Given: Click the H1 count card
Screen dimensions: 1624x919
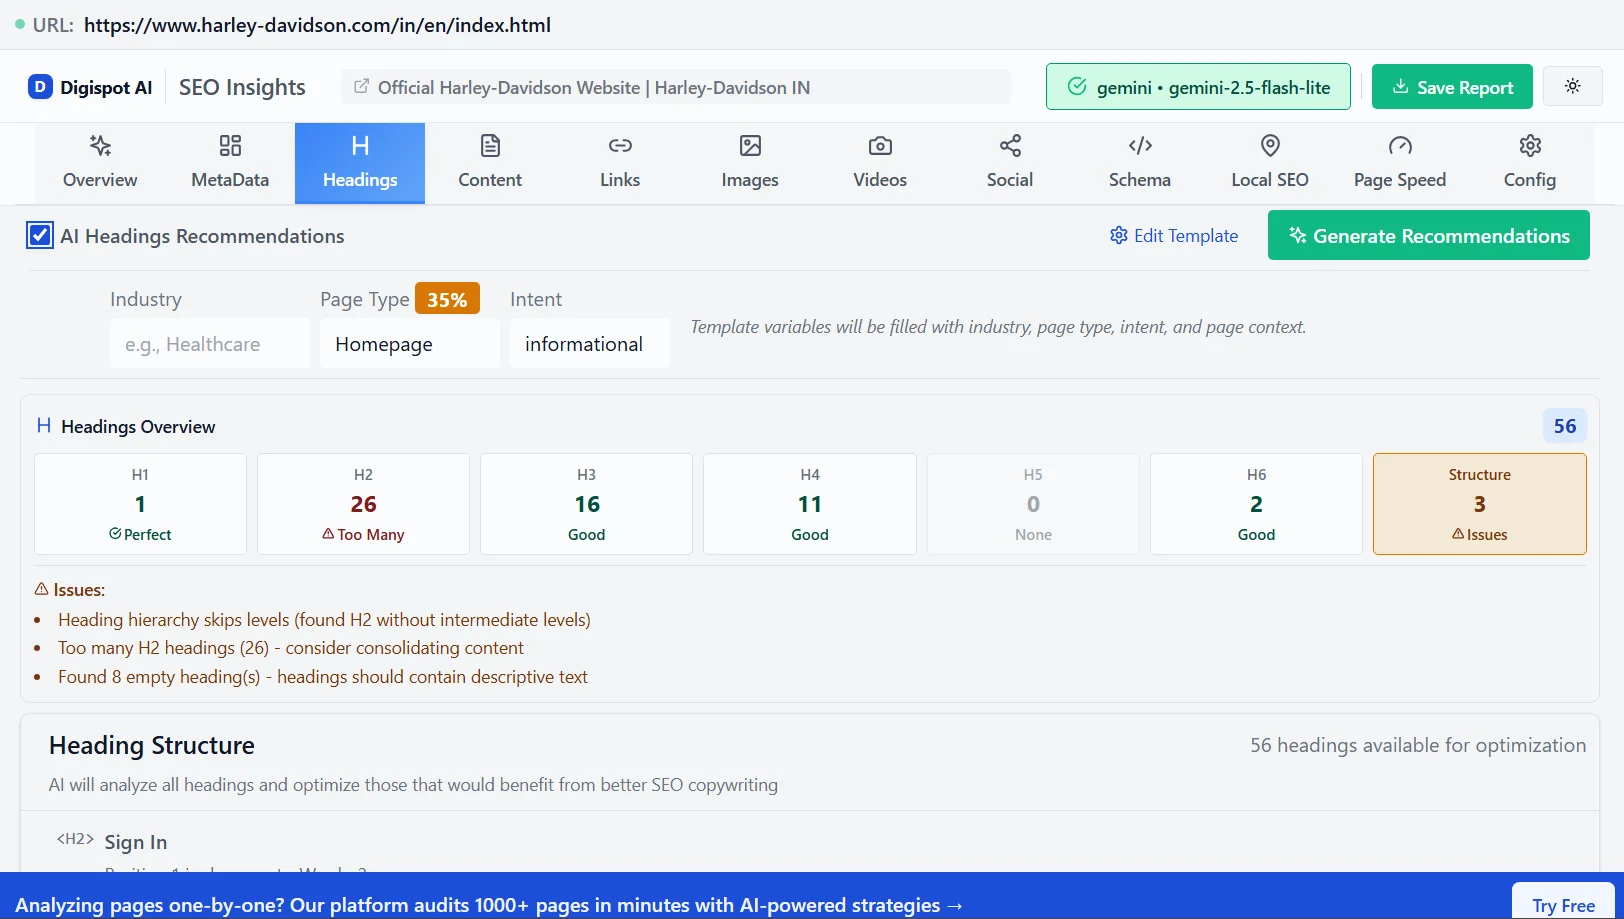Looking at the screenshot, I should point(140,504).
